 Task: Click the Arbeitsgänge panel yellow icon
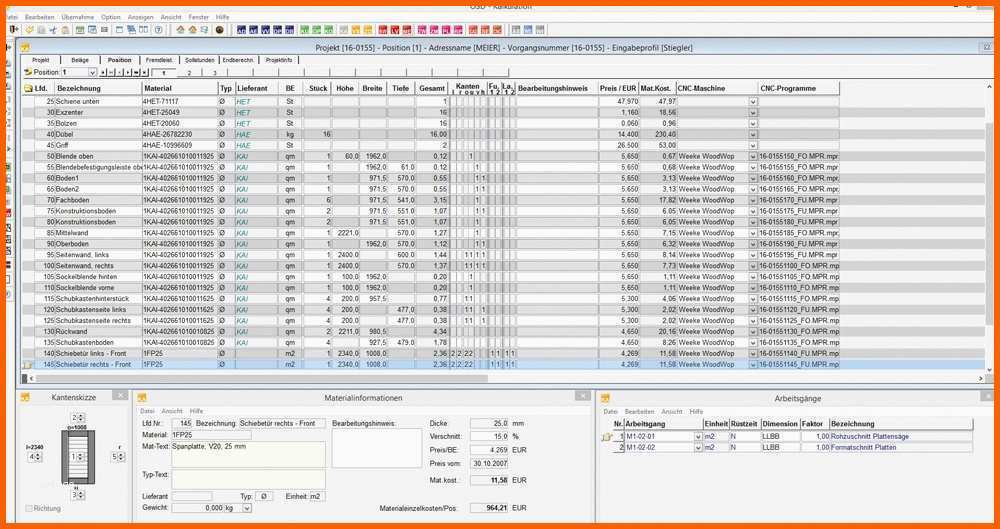(x=607, y=397)
